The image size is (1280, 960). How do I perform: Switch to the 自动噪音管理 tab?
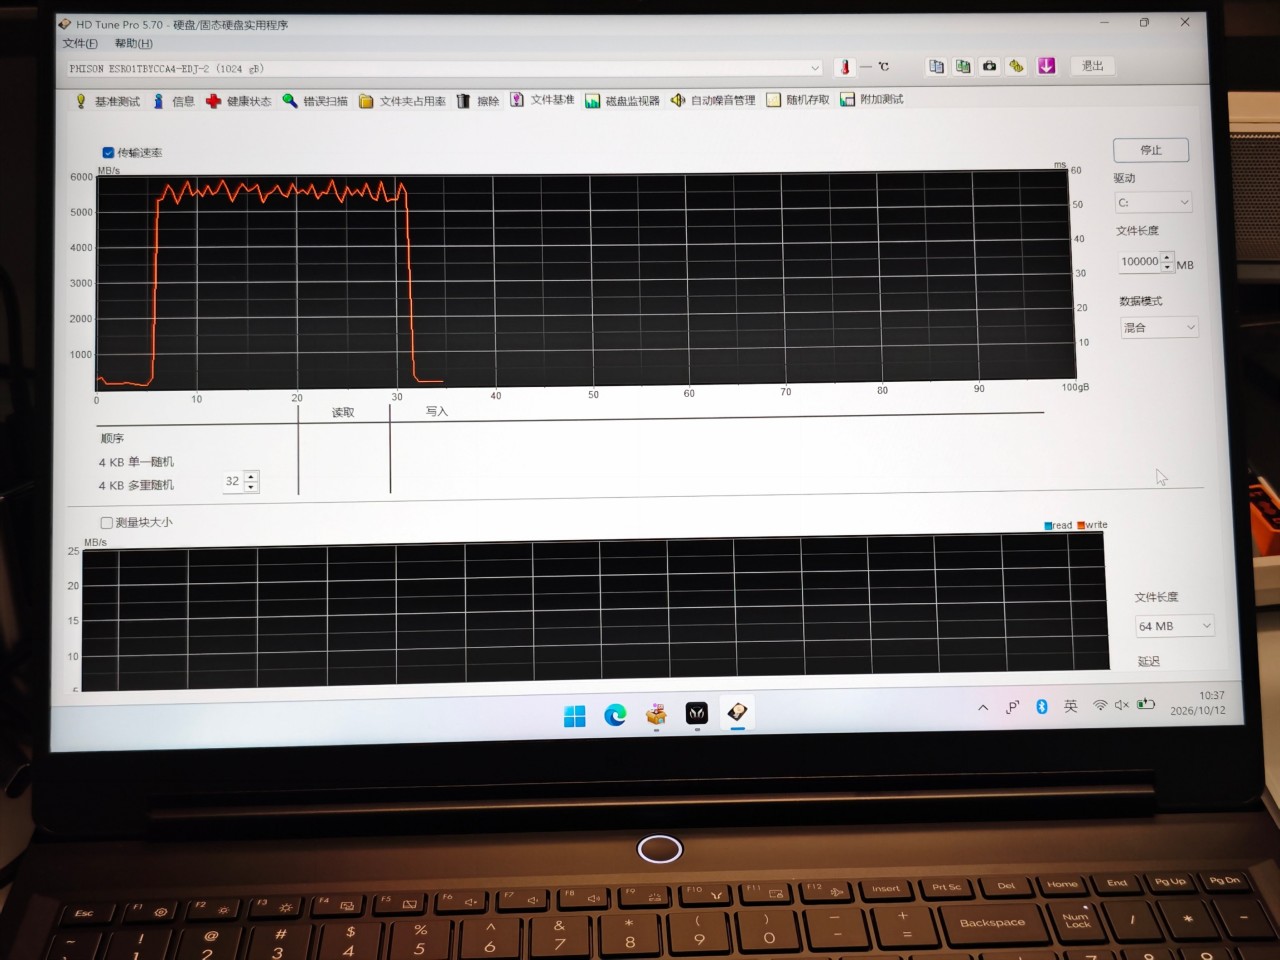[x=713, y=100]
